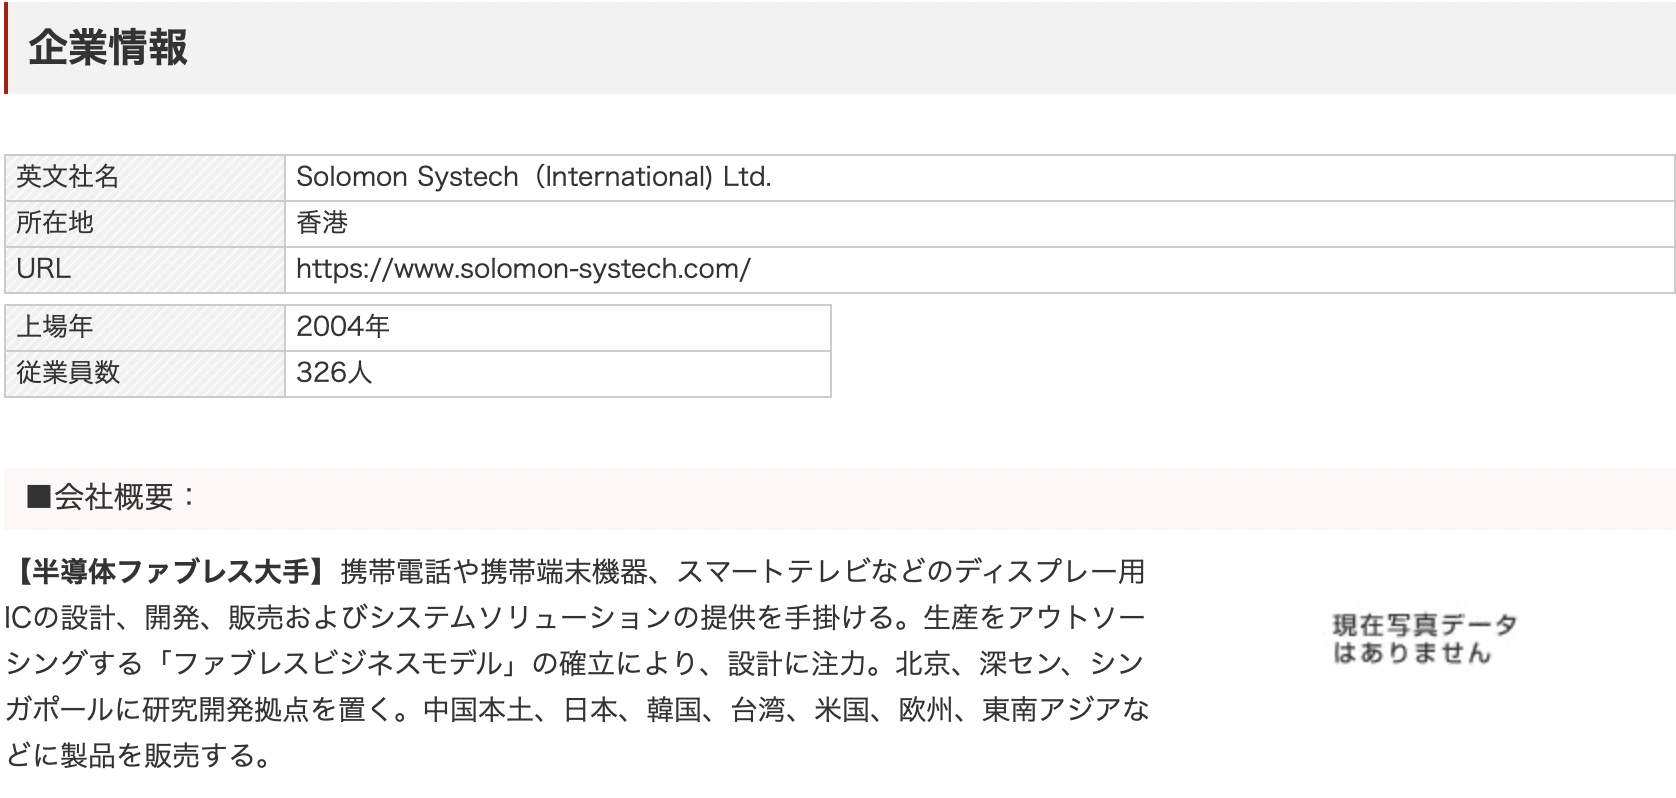Screen dimensions: 1676x798
Task: Click the 2004年 listing year value
Action: [343, 327]
